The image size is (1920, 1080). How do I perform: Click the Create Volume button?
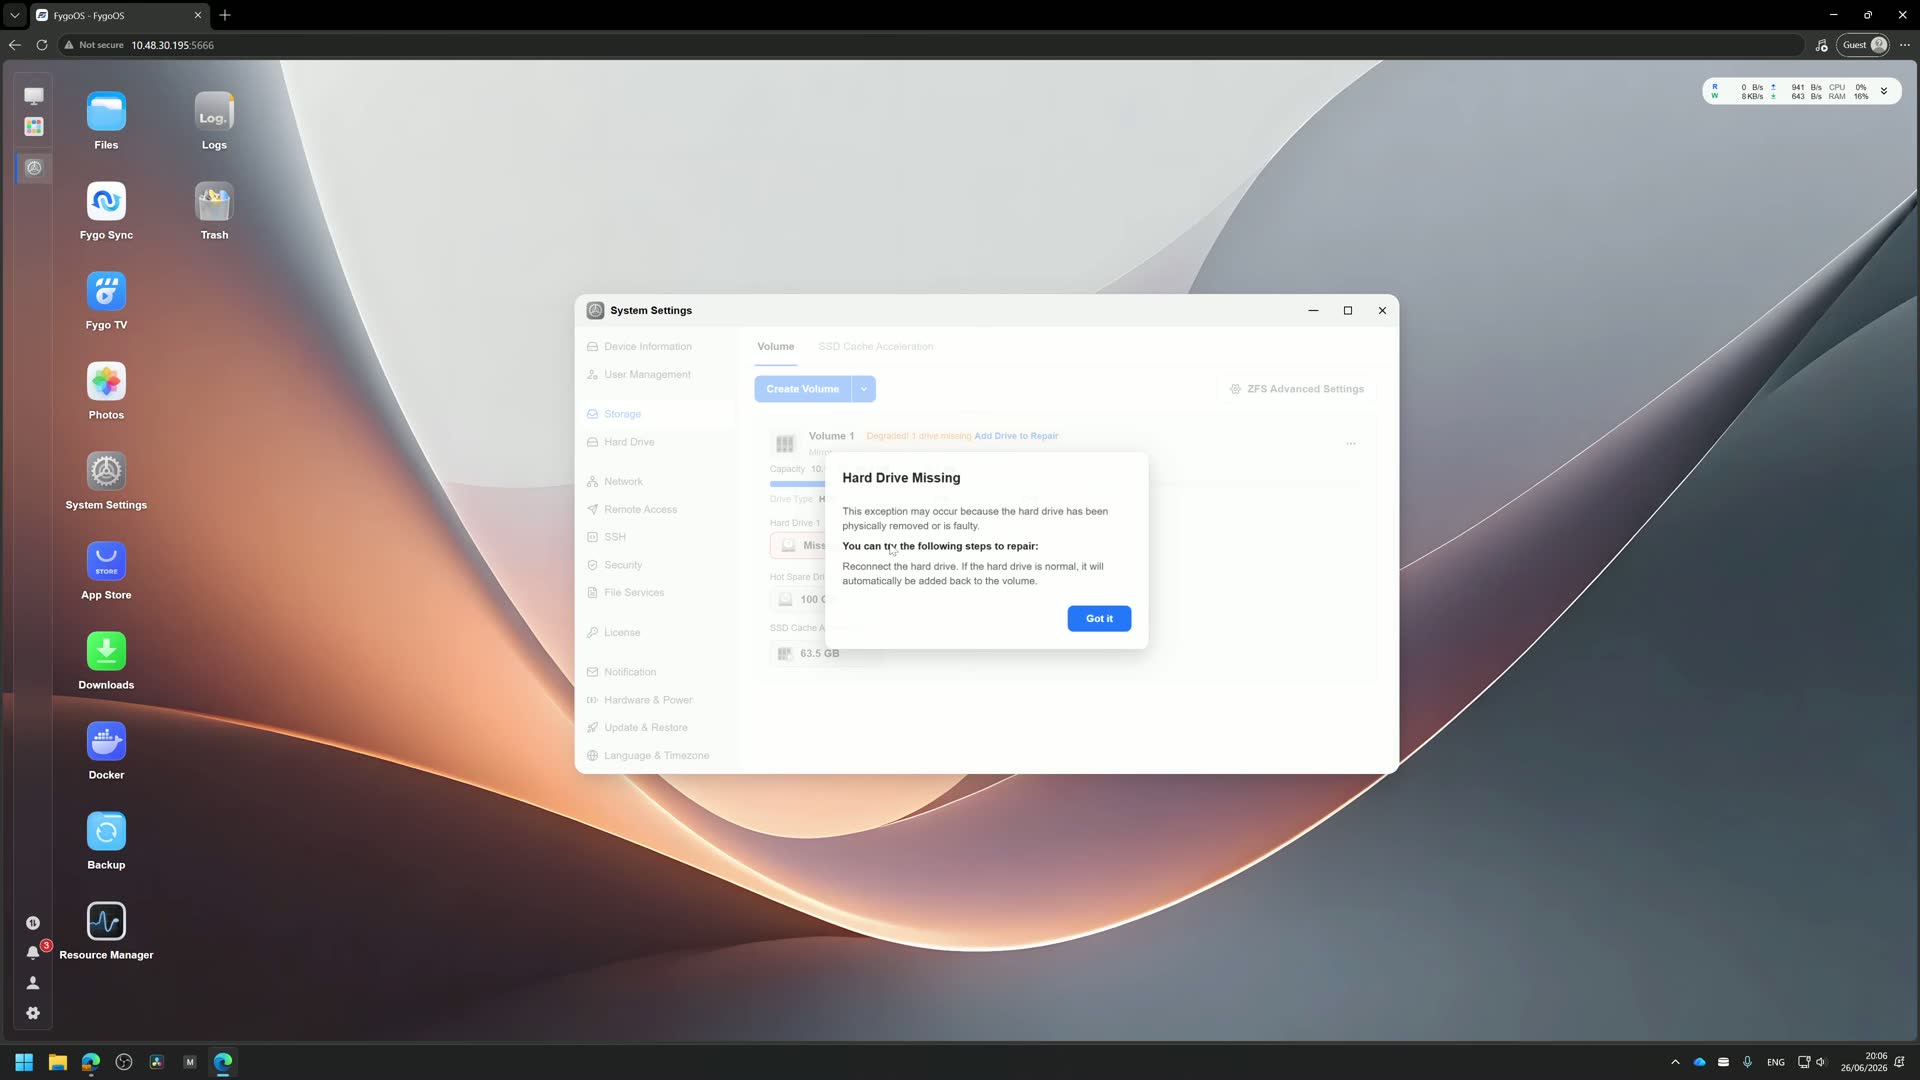tap(802, 389)
